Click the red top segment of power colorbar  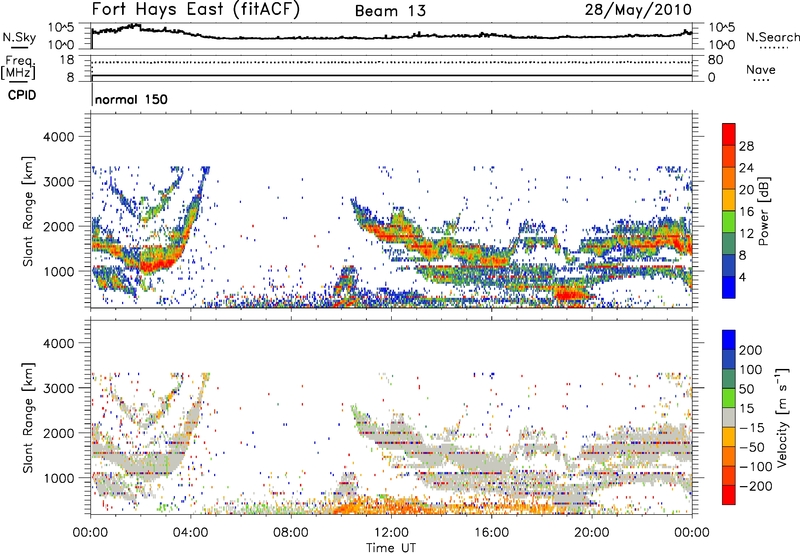[729, 134]
